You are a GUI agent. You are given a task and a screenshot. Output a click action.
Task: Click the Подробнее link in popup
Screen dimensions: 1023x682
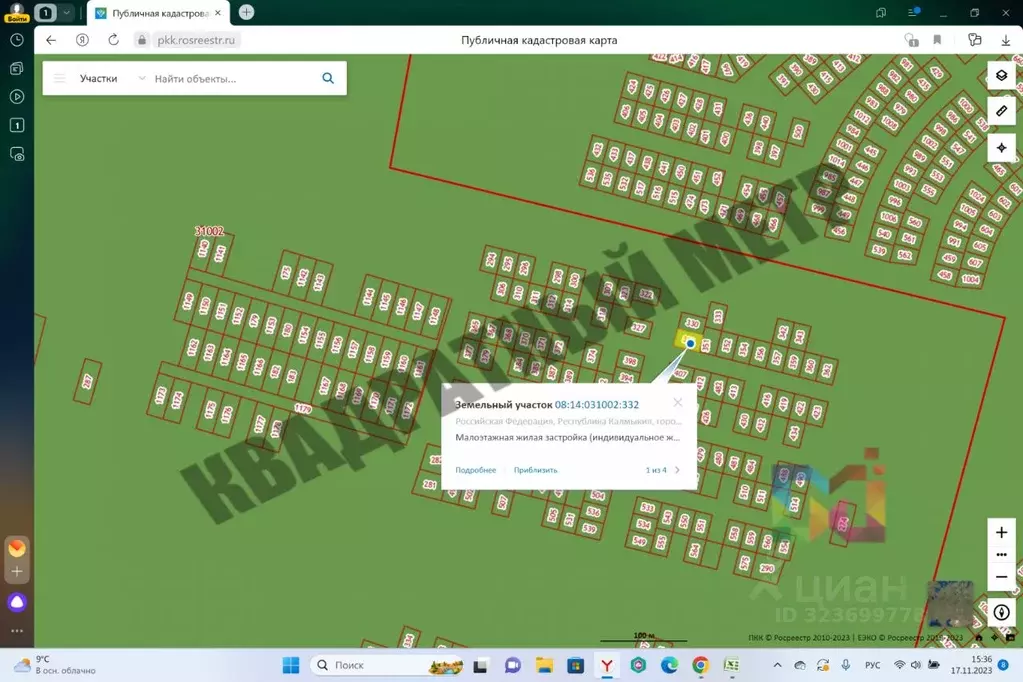(475, 470)
